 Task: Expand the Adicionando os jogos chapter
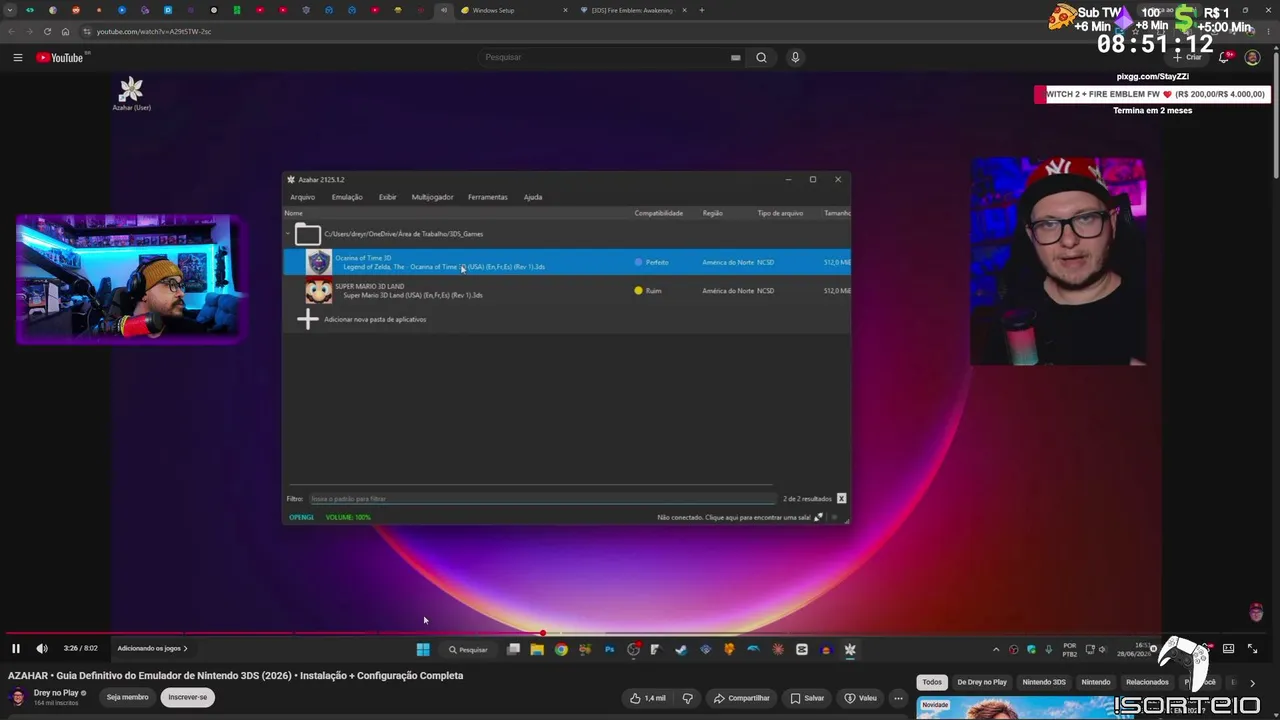152,648
